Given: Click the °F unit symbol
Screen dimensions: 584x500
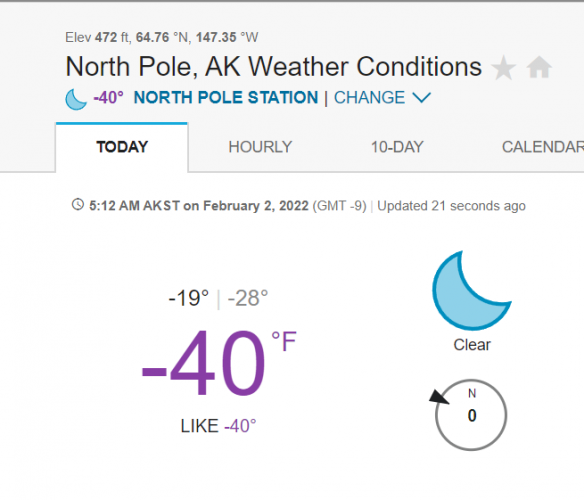Looking at the screenshot, I should coord(284,341).
